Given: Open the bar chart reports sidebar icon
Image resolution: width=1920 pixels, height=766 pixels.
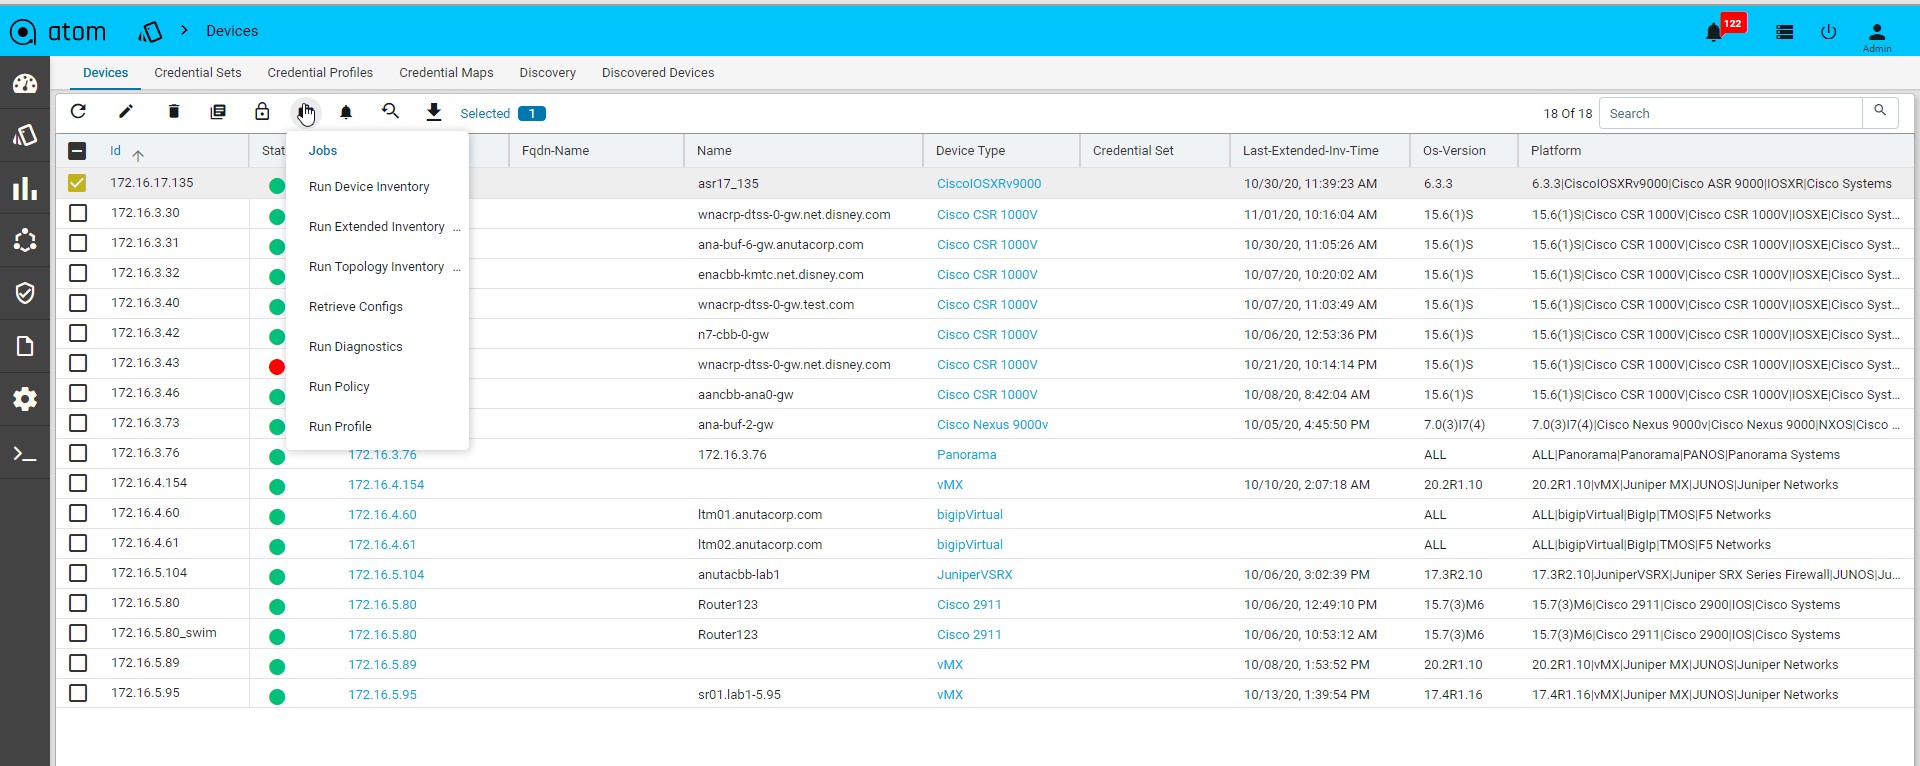Looking at the screenshot, I should 25,188.
